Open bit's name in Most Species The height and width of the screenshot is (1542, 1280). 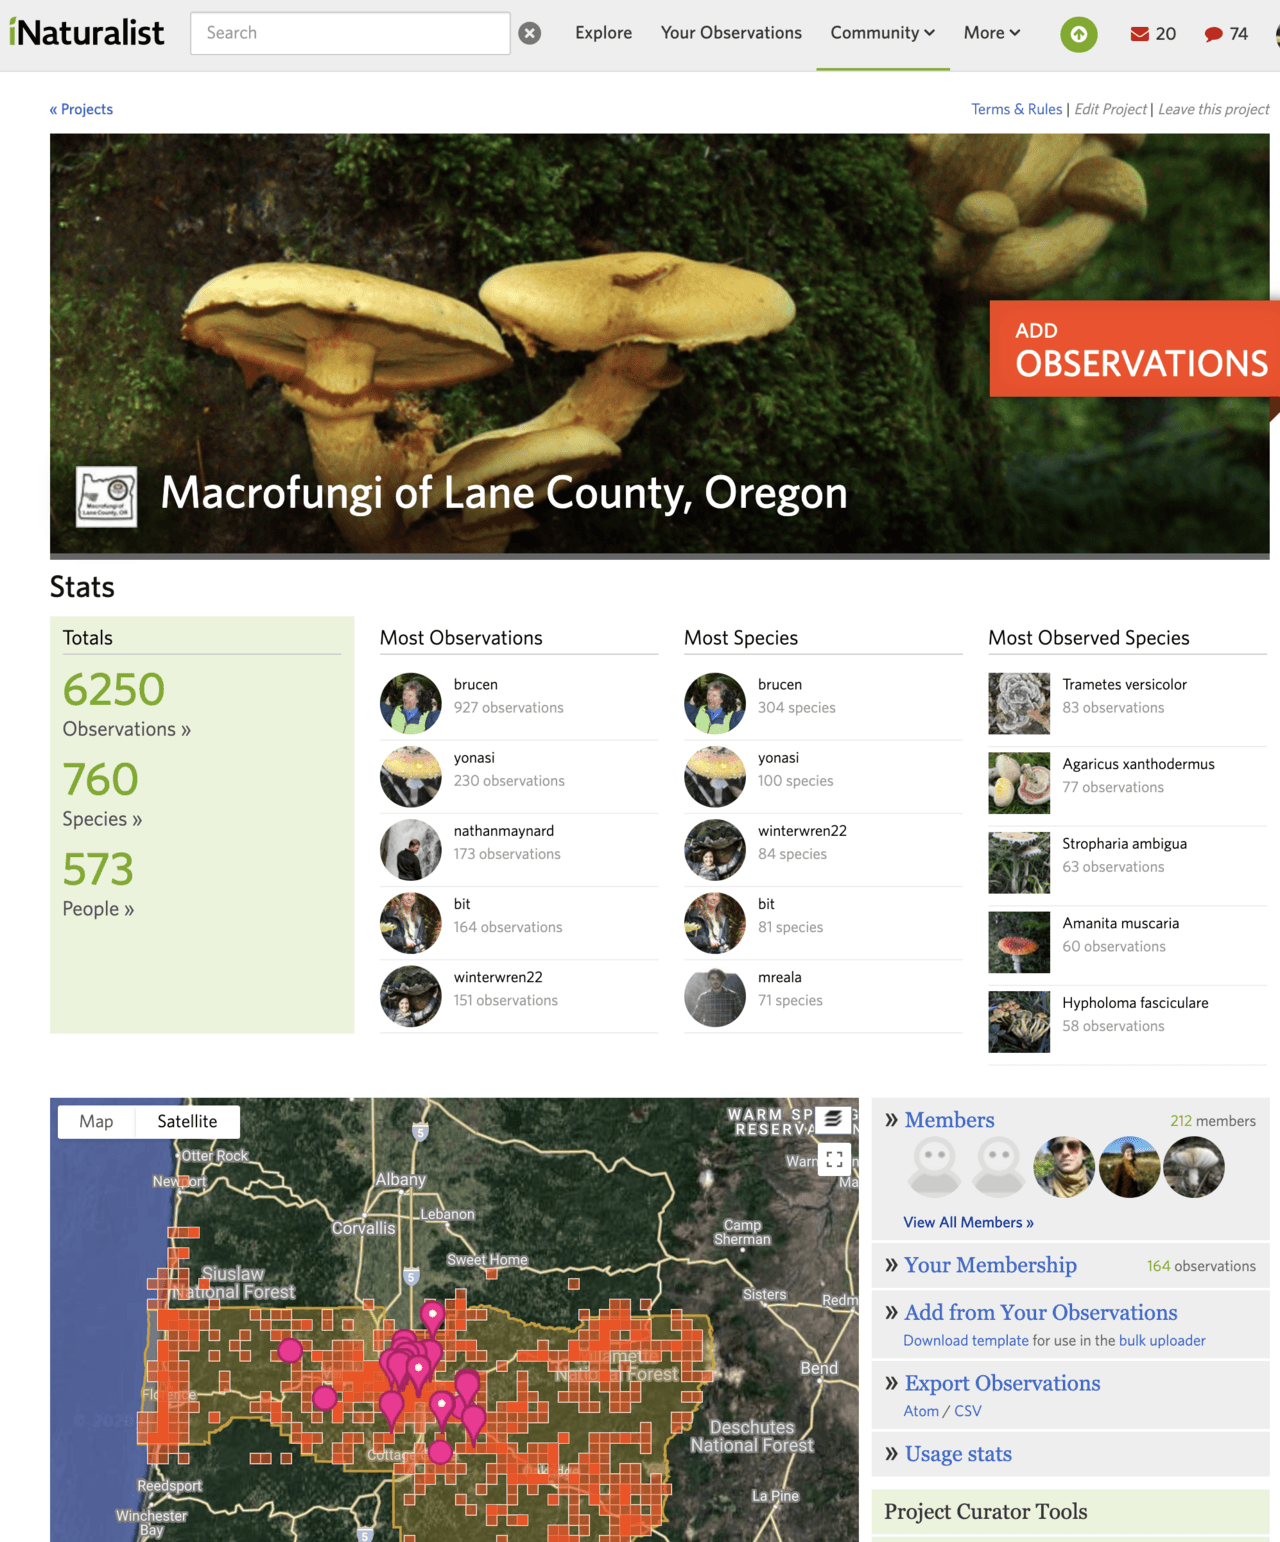[x=766, y=904]
